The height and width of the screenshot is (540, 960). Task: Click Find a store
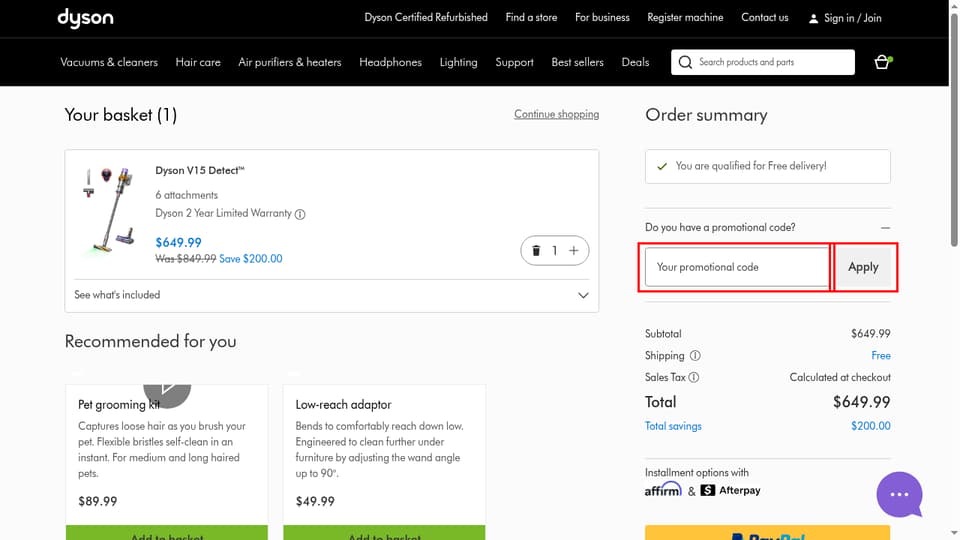point(531,18)
